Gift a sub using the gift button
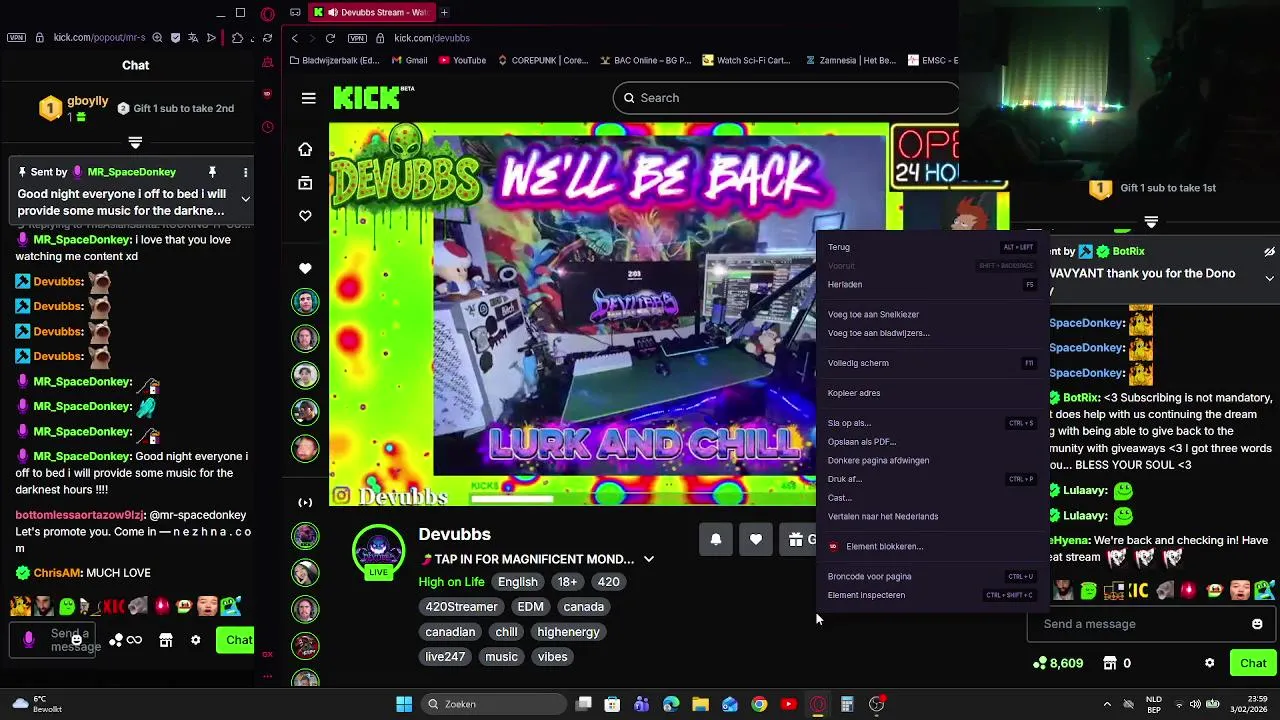Image resolution: width=1280 pixels, height=720 pixels. point(799,539)
